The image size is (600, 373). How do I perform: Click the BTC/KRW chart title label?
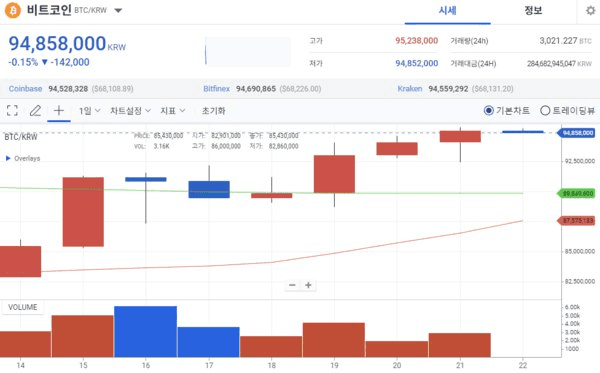click(x=21, y=137)
